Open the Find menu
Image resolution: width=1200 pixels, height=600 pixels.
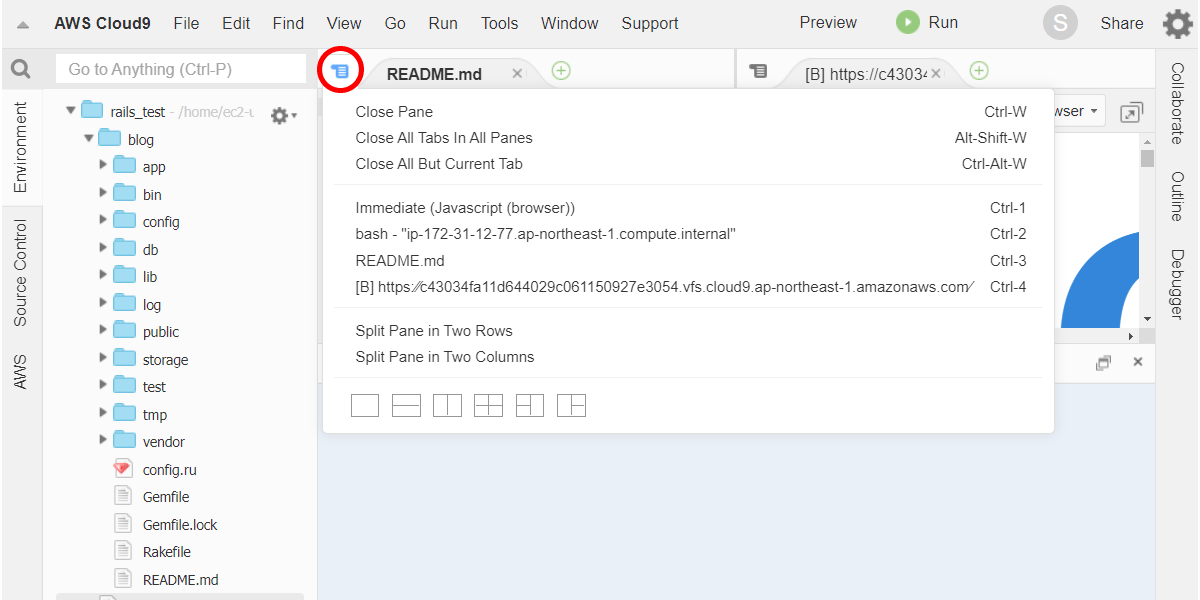point(288,23)
